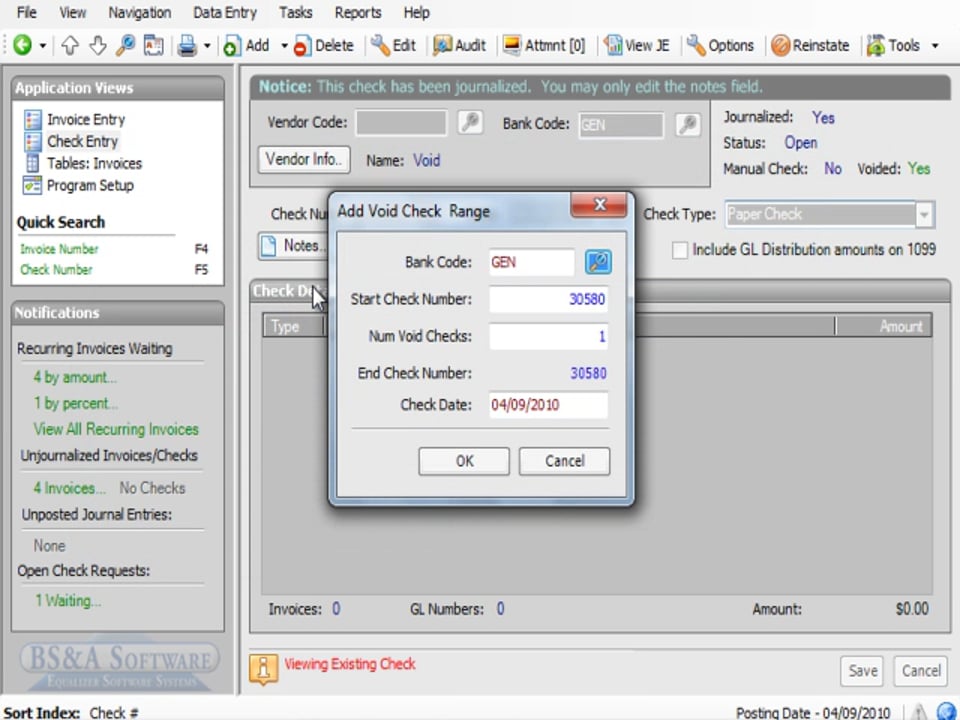The image size is (960, 720).
Task: Go to next record with down arrow
Action: pos(97,45)
